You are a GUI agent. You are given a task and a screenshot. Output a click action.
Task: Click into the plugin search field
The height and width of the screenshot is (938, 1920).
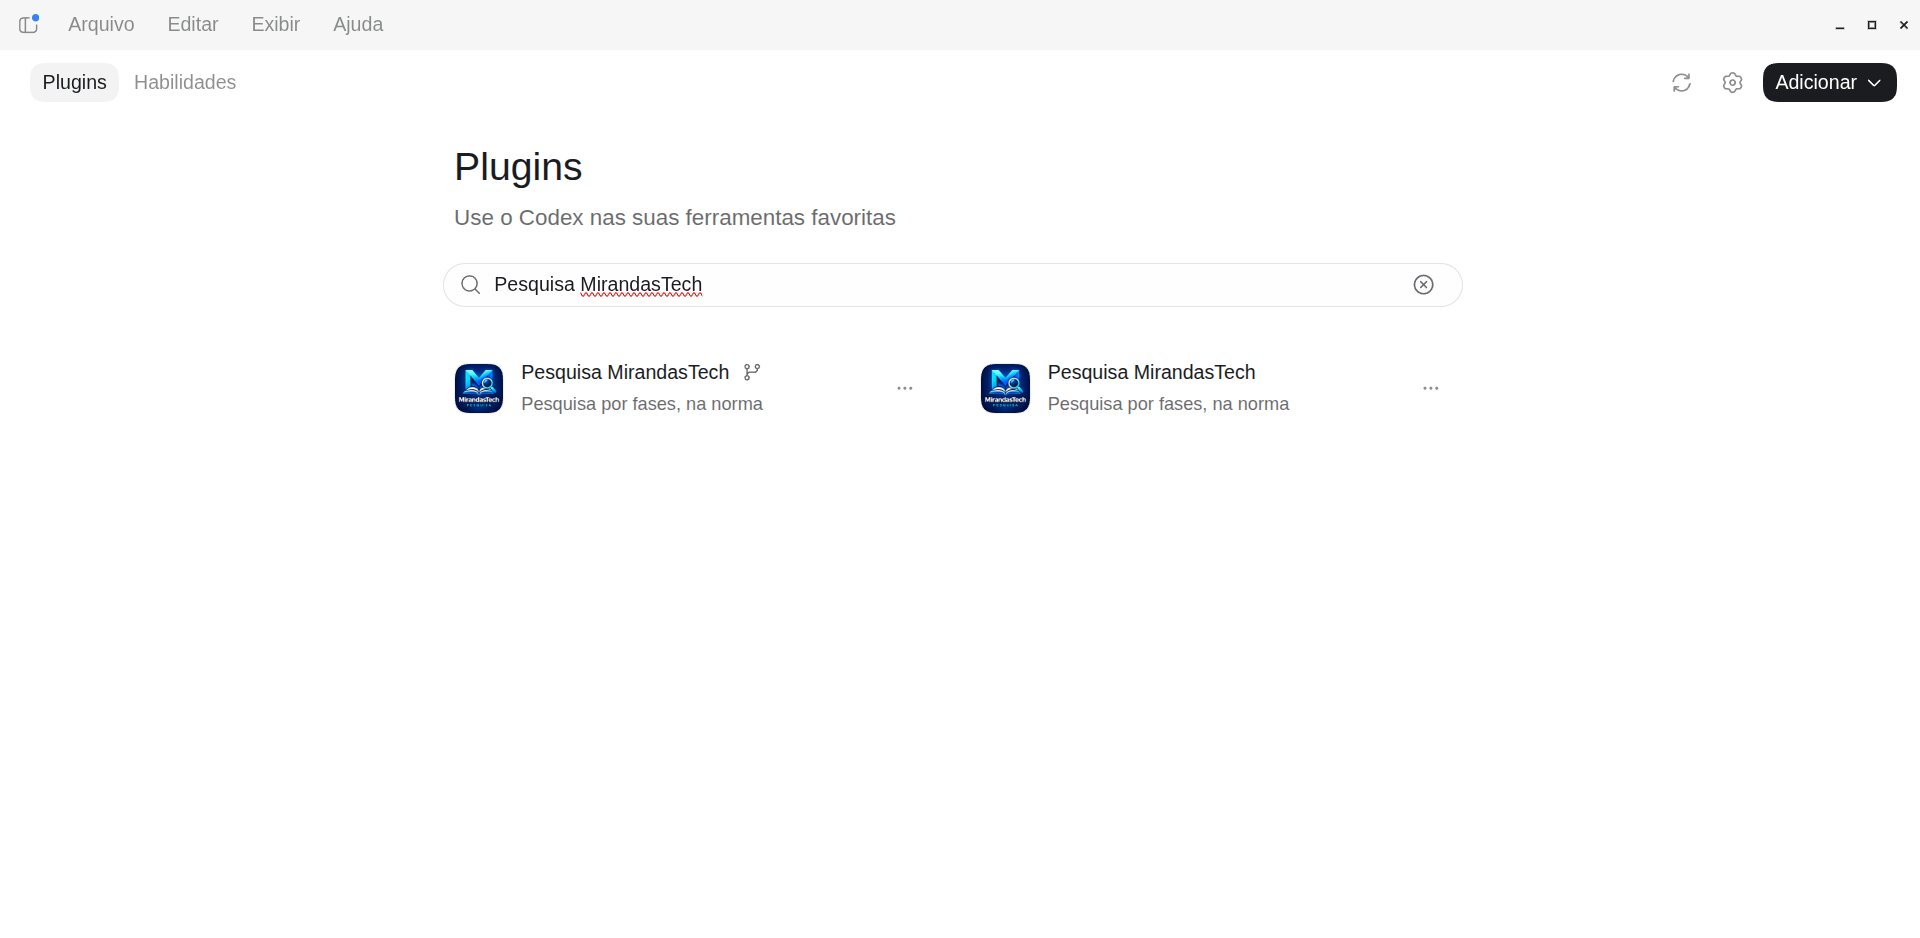coord(952,285)
